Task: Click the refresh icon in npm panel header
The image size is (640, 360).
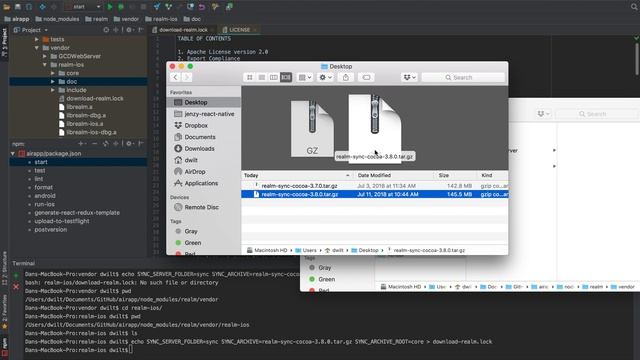Action: 106,144
